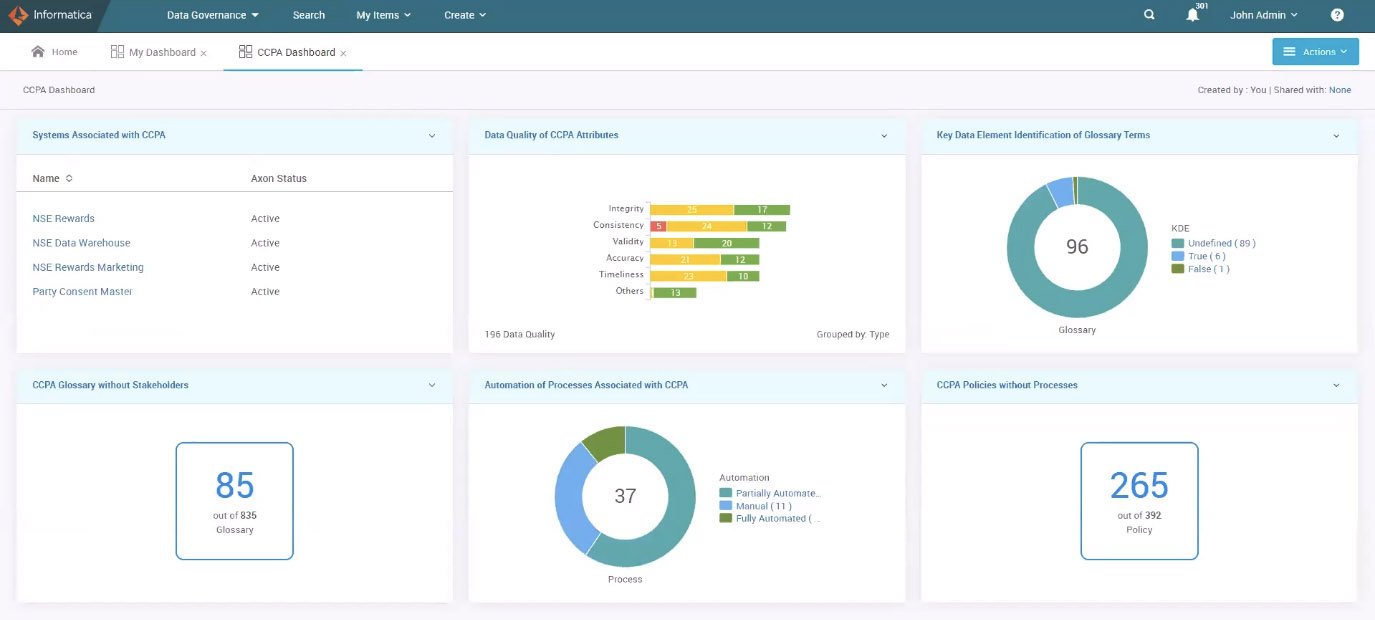The height and width of the screenshot is (620, 1375).
Task: Open the Party Consent Master link
Action: 82,292
